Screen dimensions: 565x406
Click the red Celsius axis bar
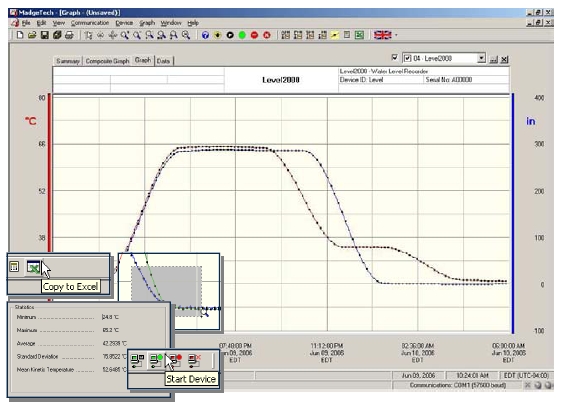pos(50,173)
